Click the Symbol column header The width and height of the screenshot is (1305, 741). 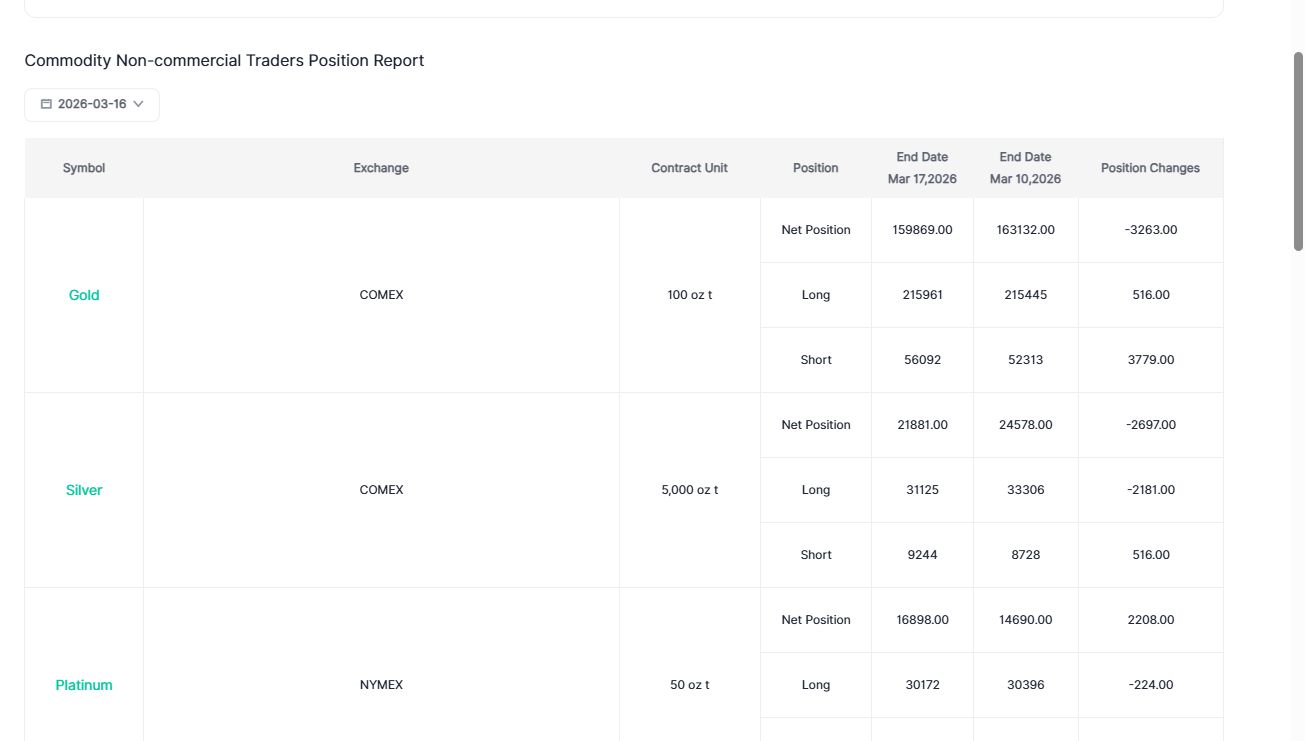[84, 168]
